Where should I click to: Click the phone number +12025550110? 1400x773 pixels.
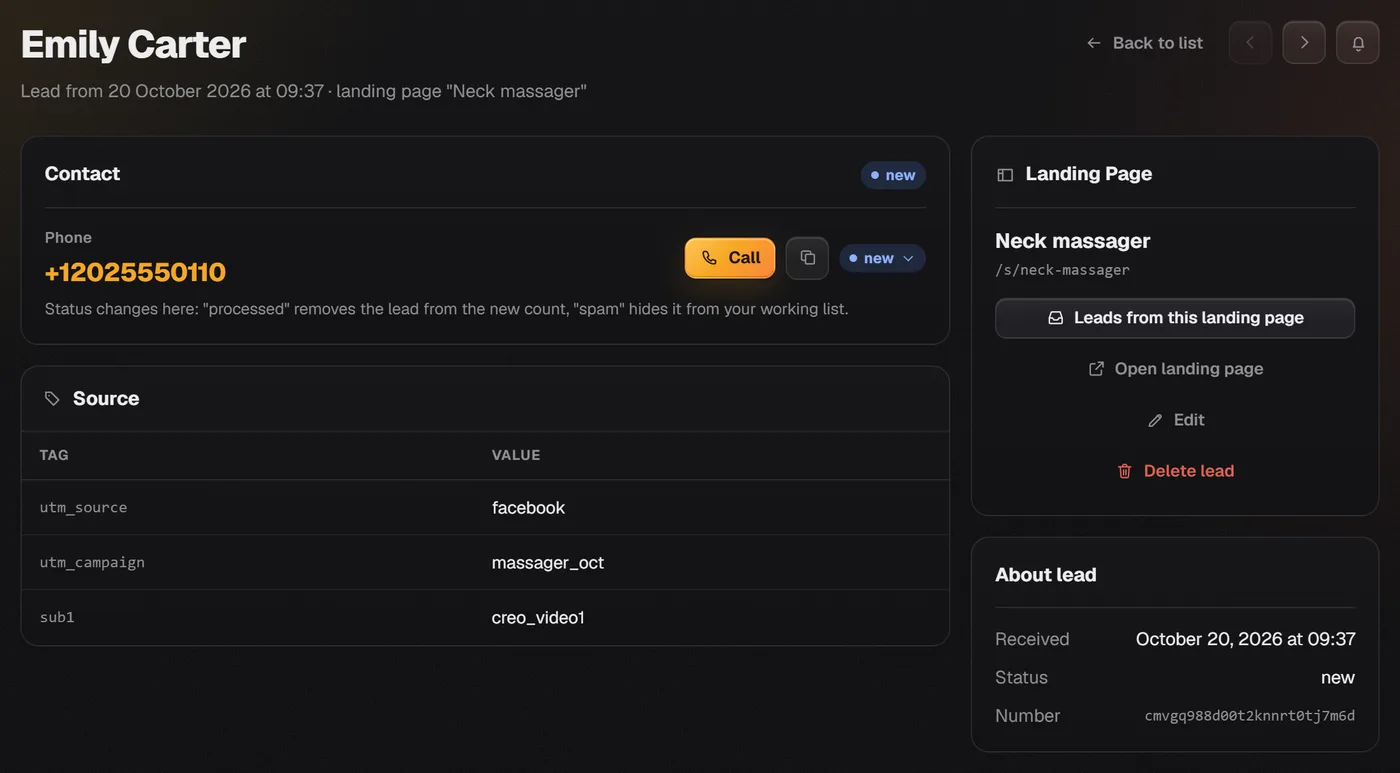click(135, 272)
